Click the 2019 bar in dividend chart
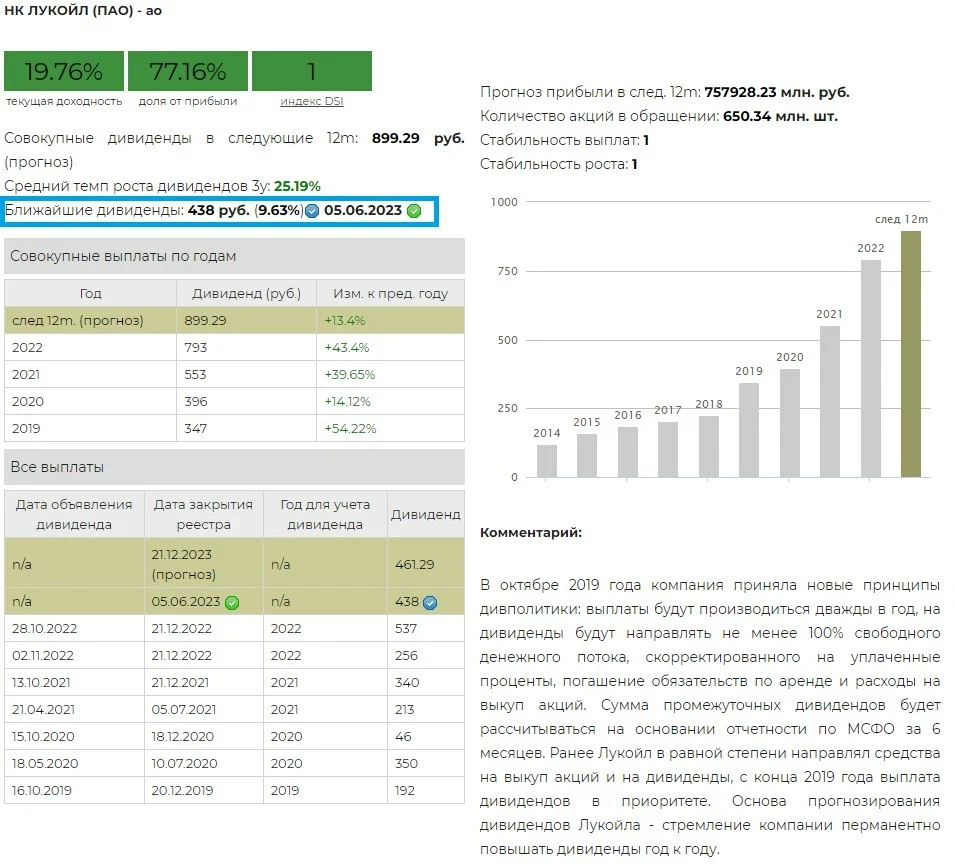Image resolution: width=955 pixels, height=866 pixels. click(x=749, y=429)
